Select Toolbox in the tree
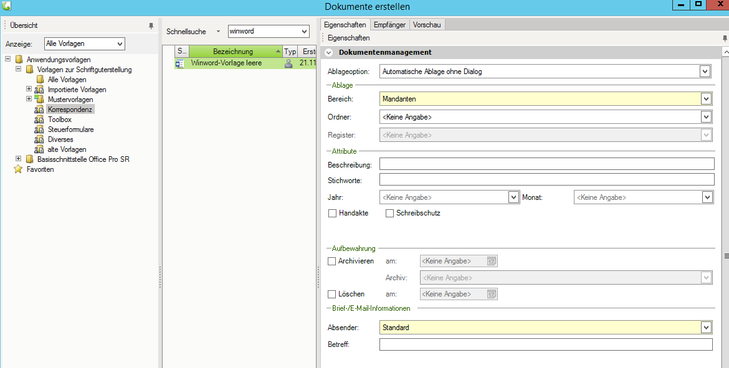The width and height of the screenshot is (729, 368). (60, 119)
